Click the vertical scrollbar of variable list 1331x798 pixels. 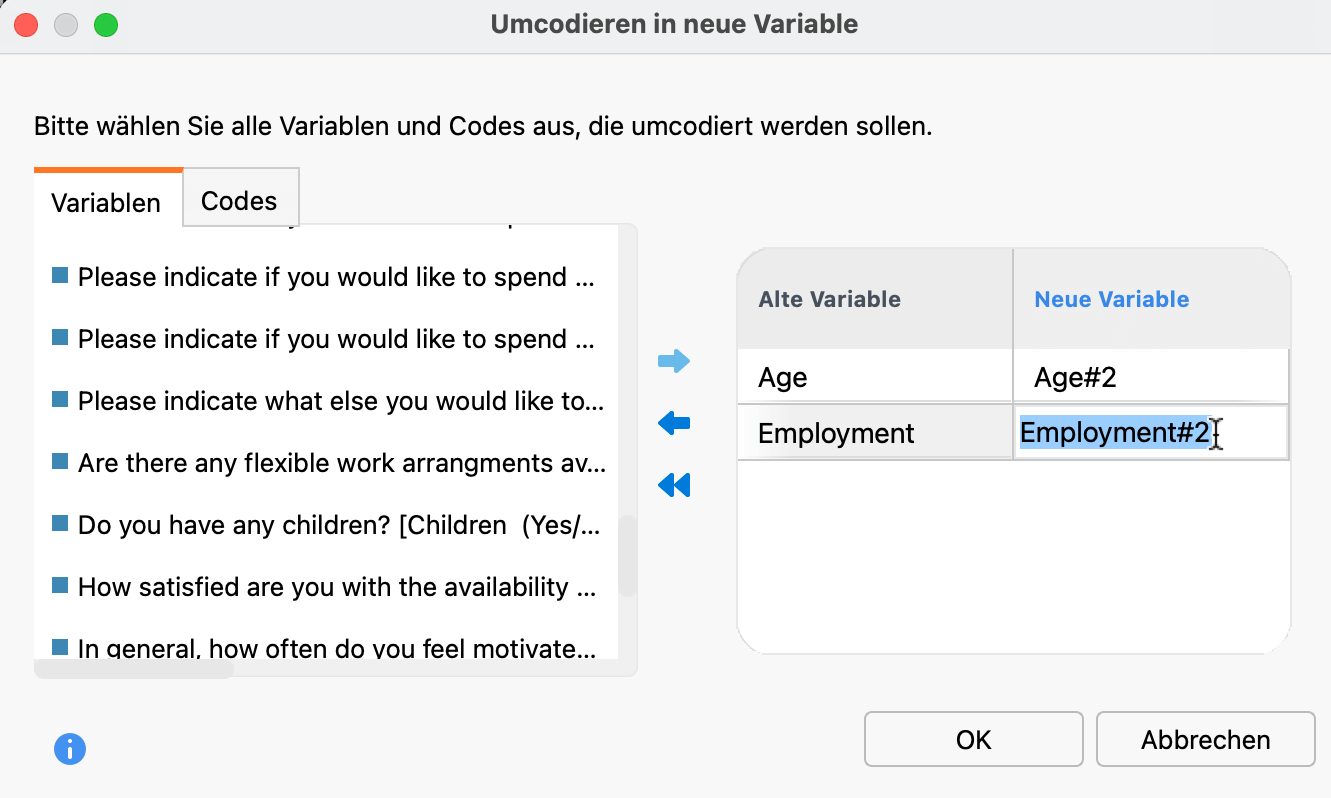(627, 555)
